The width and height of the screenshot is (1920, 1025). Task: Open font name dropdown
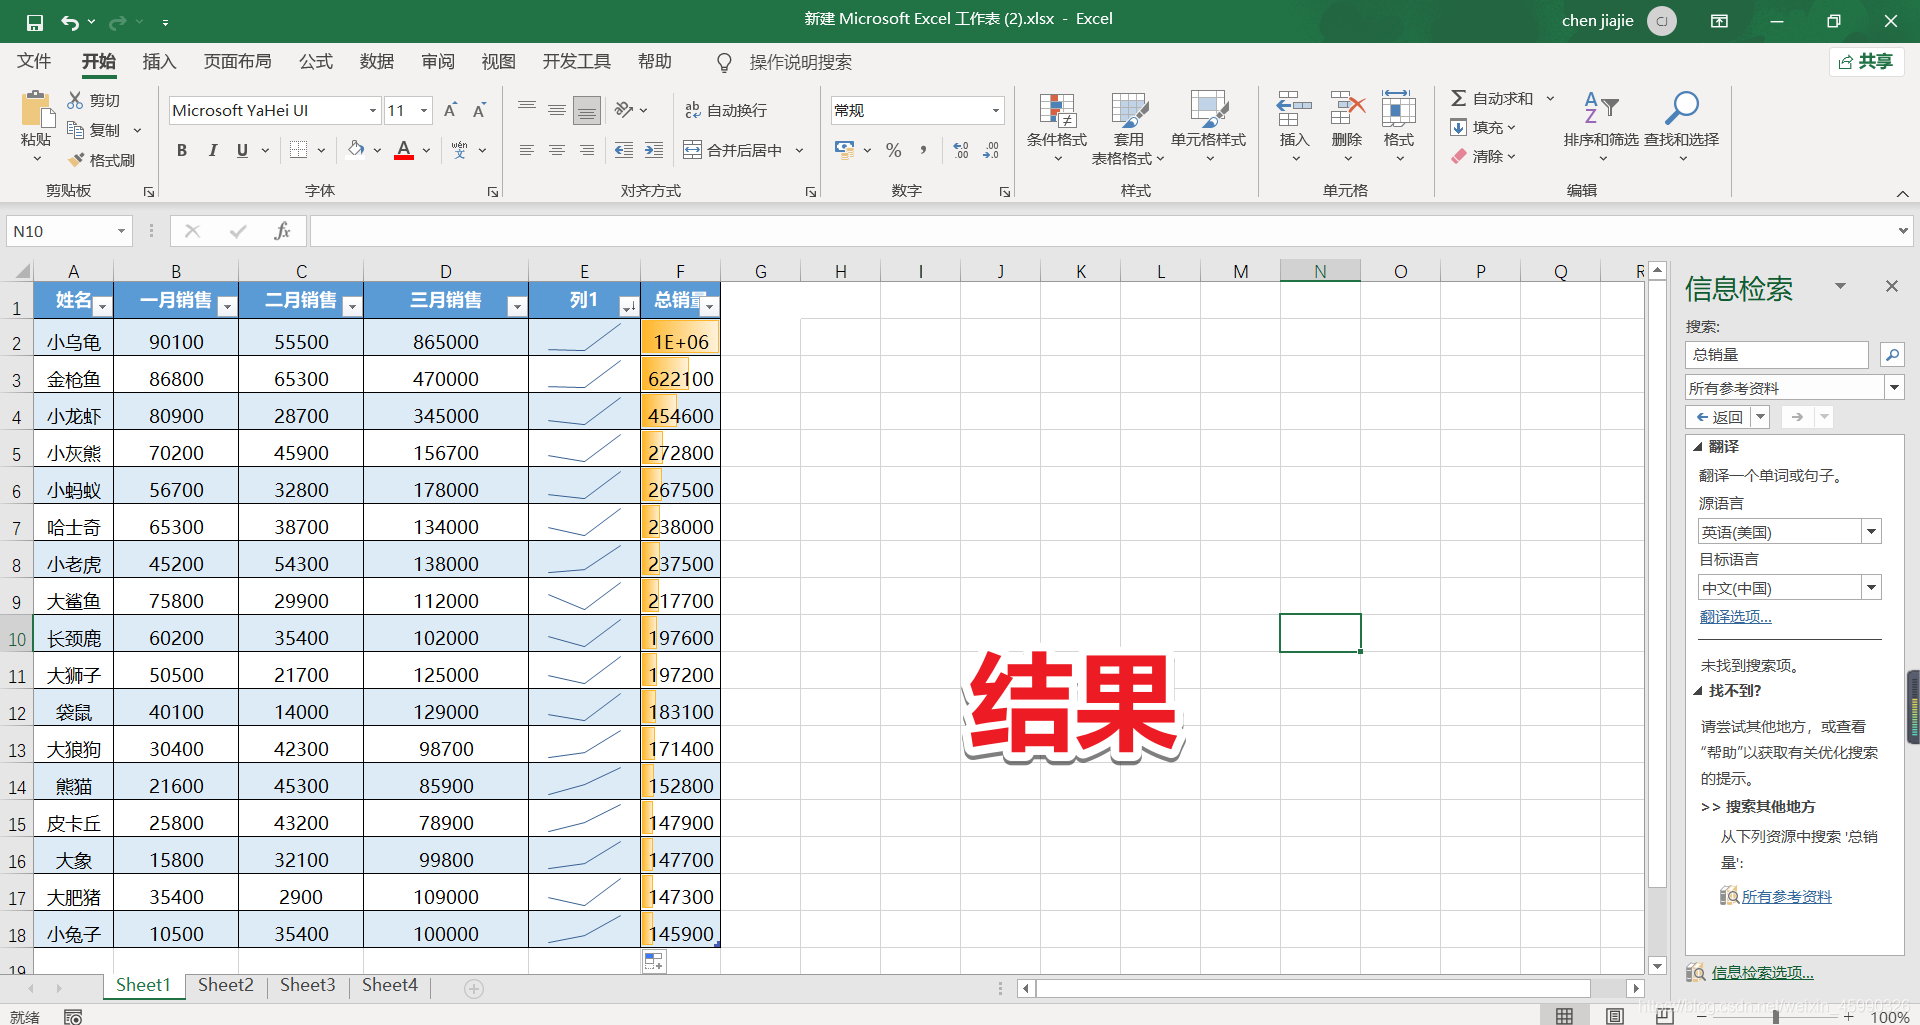(373, 110)
